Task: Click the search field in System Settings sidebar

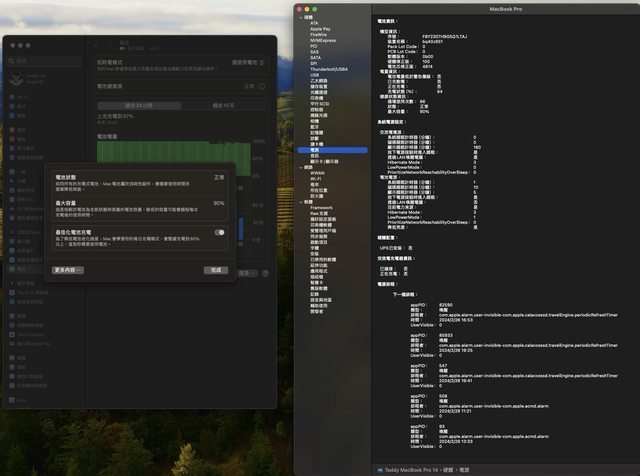Action: [x=44, y=61]
